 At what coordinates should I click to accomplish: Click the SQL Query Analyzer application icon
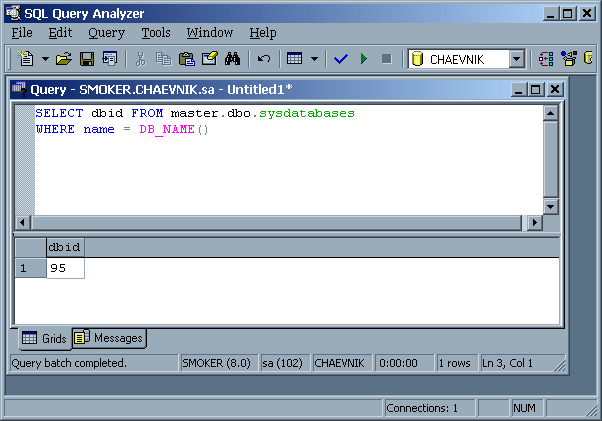pyautogui.click(x=13, y=13)
